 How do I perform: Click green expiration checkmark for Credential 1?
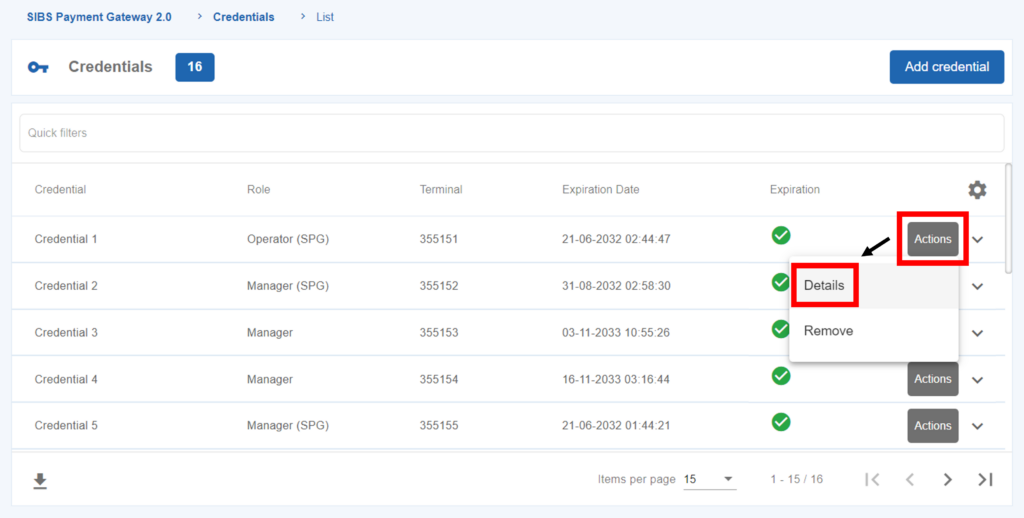pyautogui.click(x=781, y=236)
